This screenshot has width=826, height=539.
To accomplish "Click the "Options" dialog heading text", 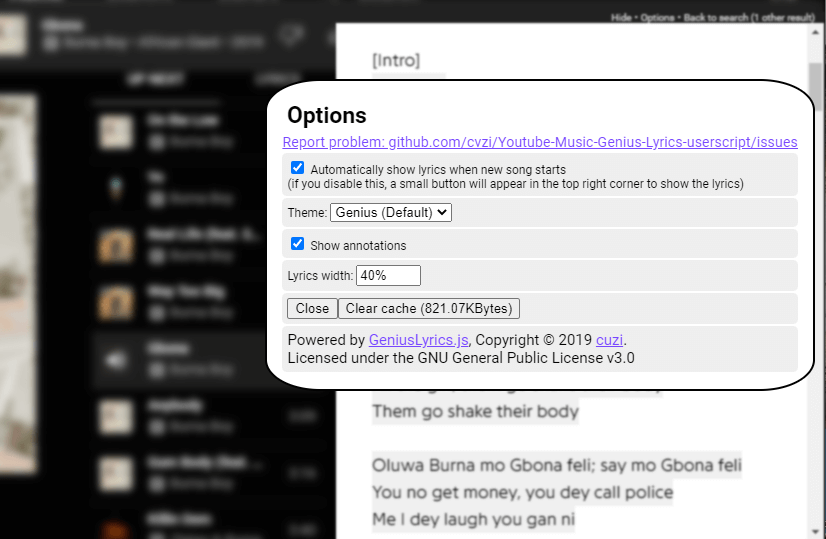I will click(x=327, y=115).
